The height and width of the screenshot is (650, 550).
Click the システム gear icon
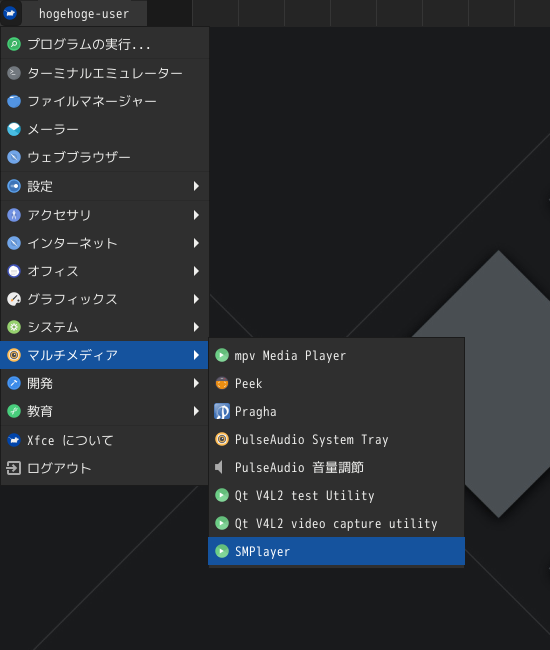pos(14,327)
